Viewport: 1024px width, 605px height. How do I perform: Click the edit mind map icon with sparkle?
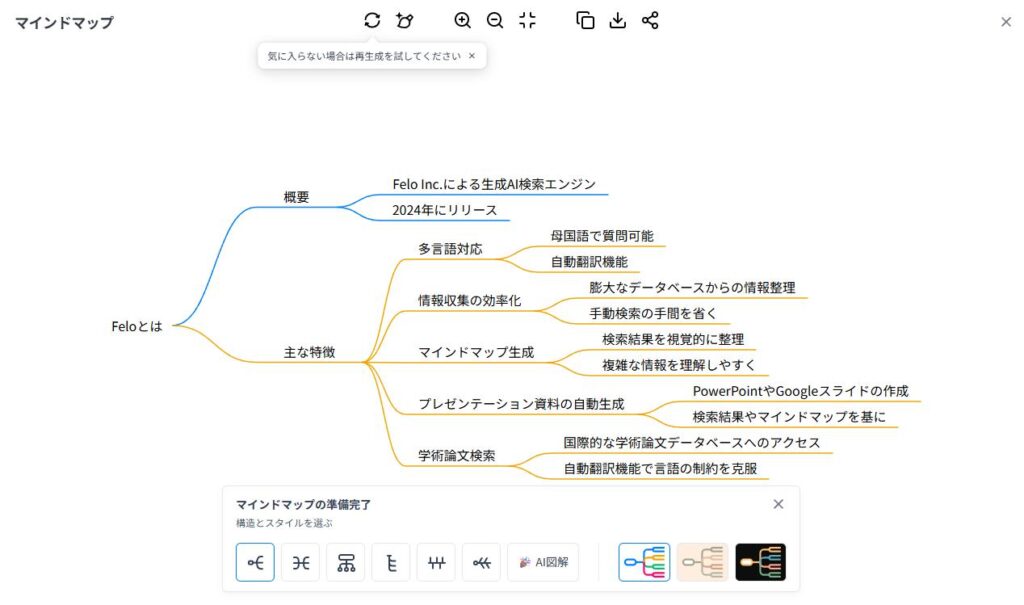point(405,20)
